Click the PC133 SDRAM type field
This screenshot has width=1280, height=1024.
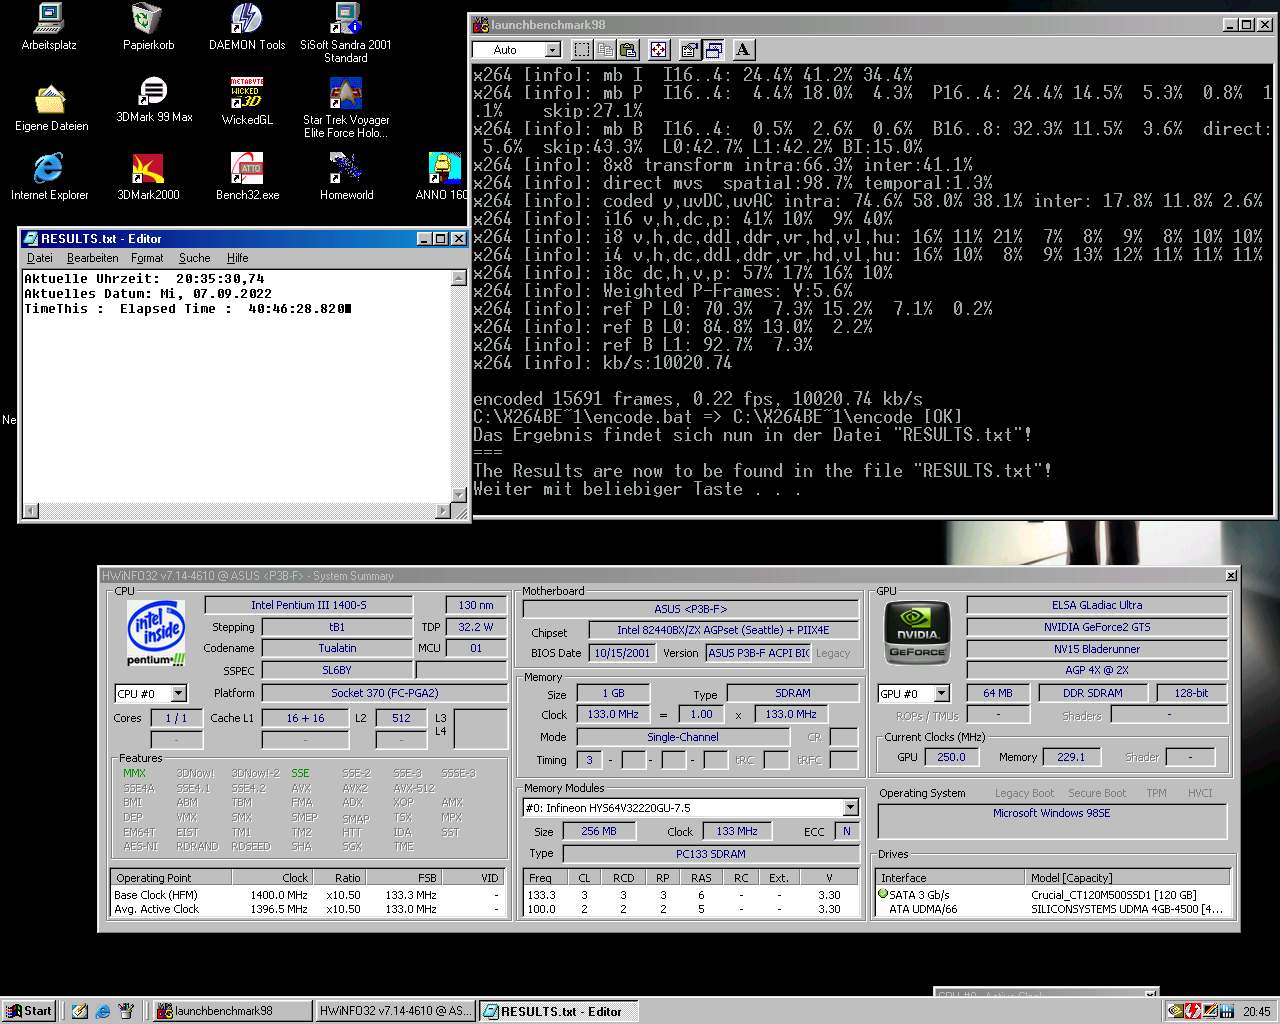[x=710, y=854]
